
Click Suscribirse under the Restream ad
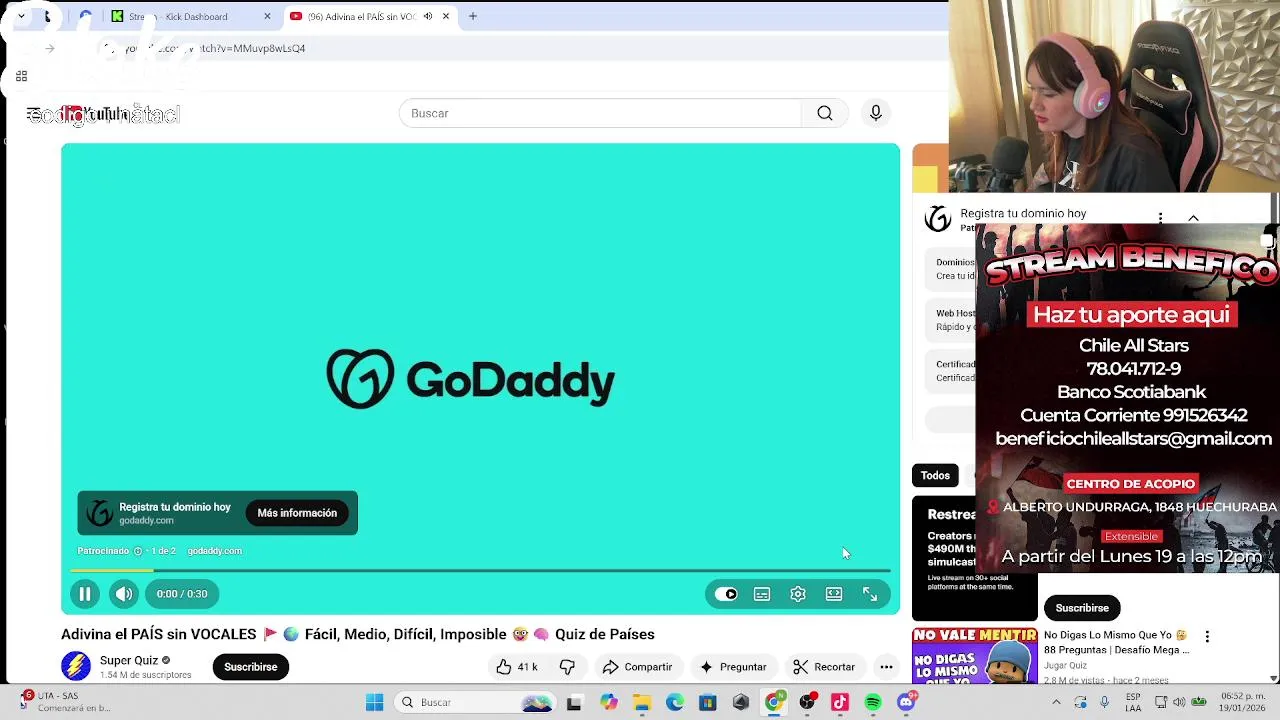1082,608
